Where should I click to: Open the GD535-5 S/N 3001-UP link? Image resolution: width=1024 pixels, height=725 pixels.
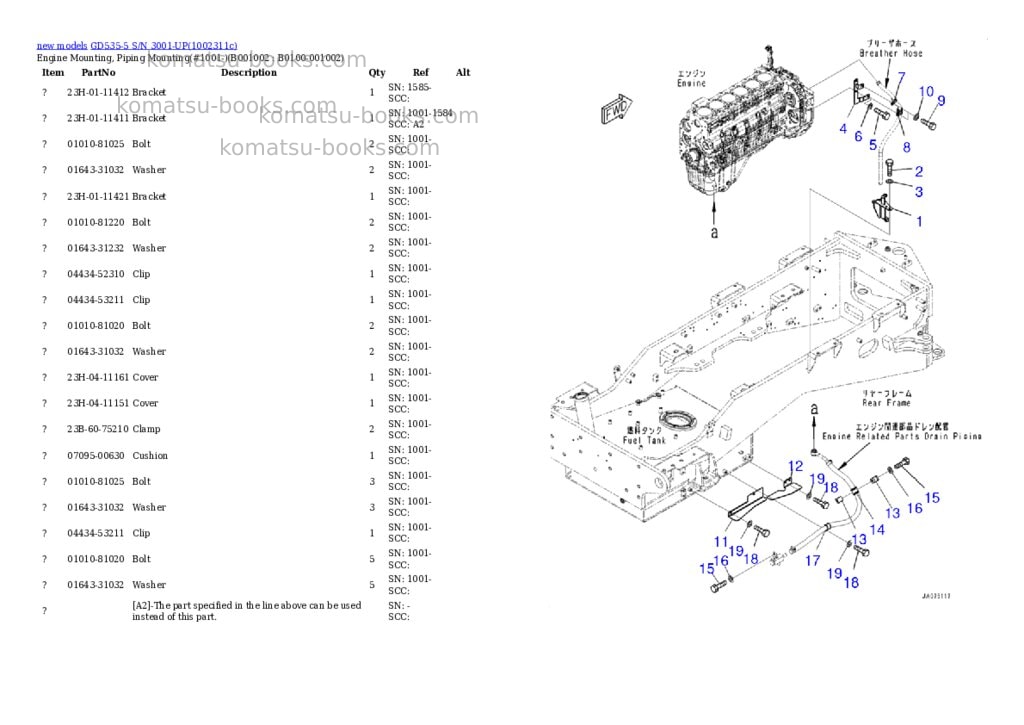[164, 46]
